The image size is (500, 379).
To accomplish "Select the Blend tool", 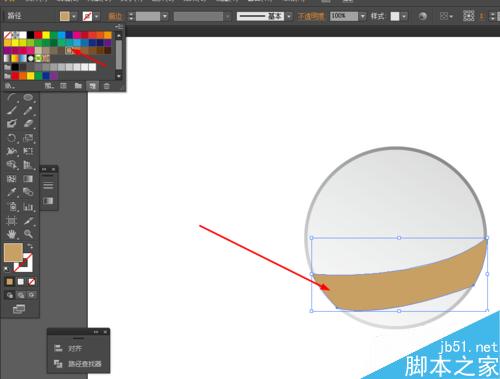I will tap(28, 192).
